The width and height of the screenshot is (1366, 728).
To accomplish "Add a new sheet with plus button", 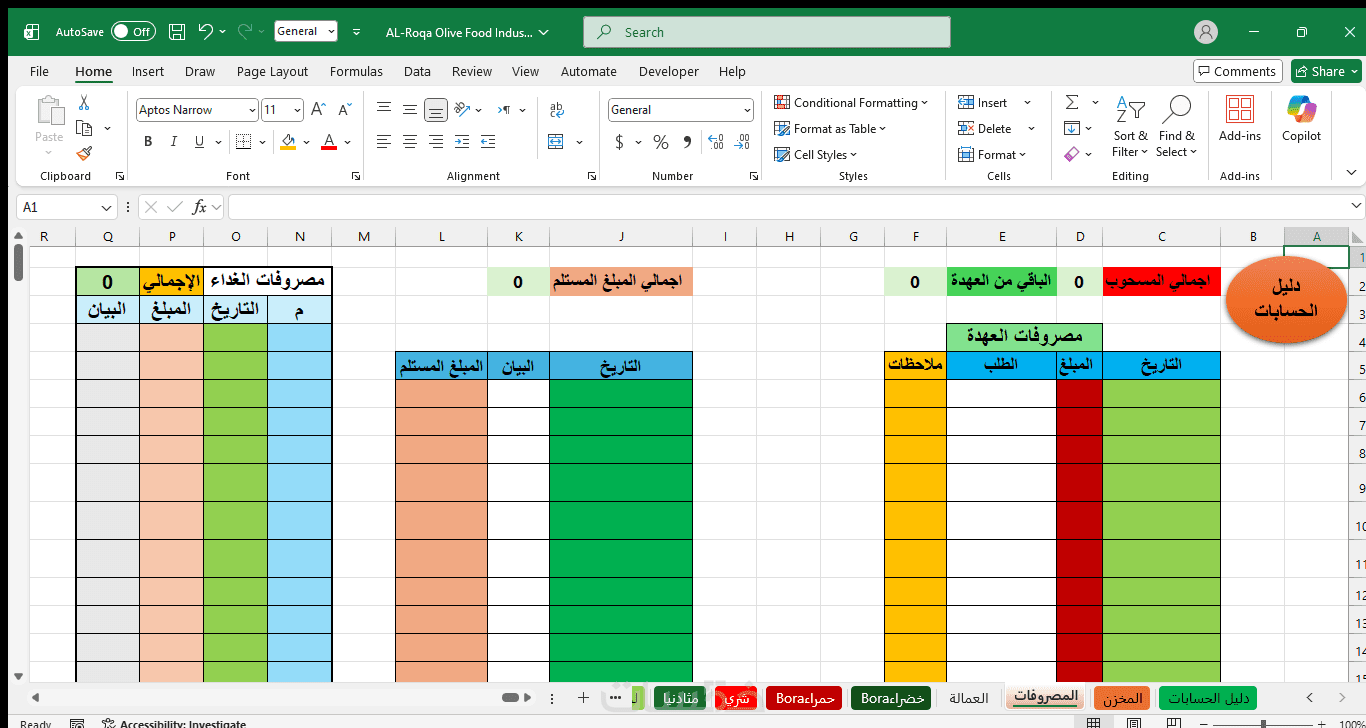I will [584, 698].
